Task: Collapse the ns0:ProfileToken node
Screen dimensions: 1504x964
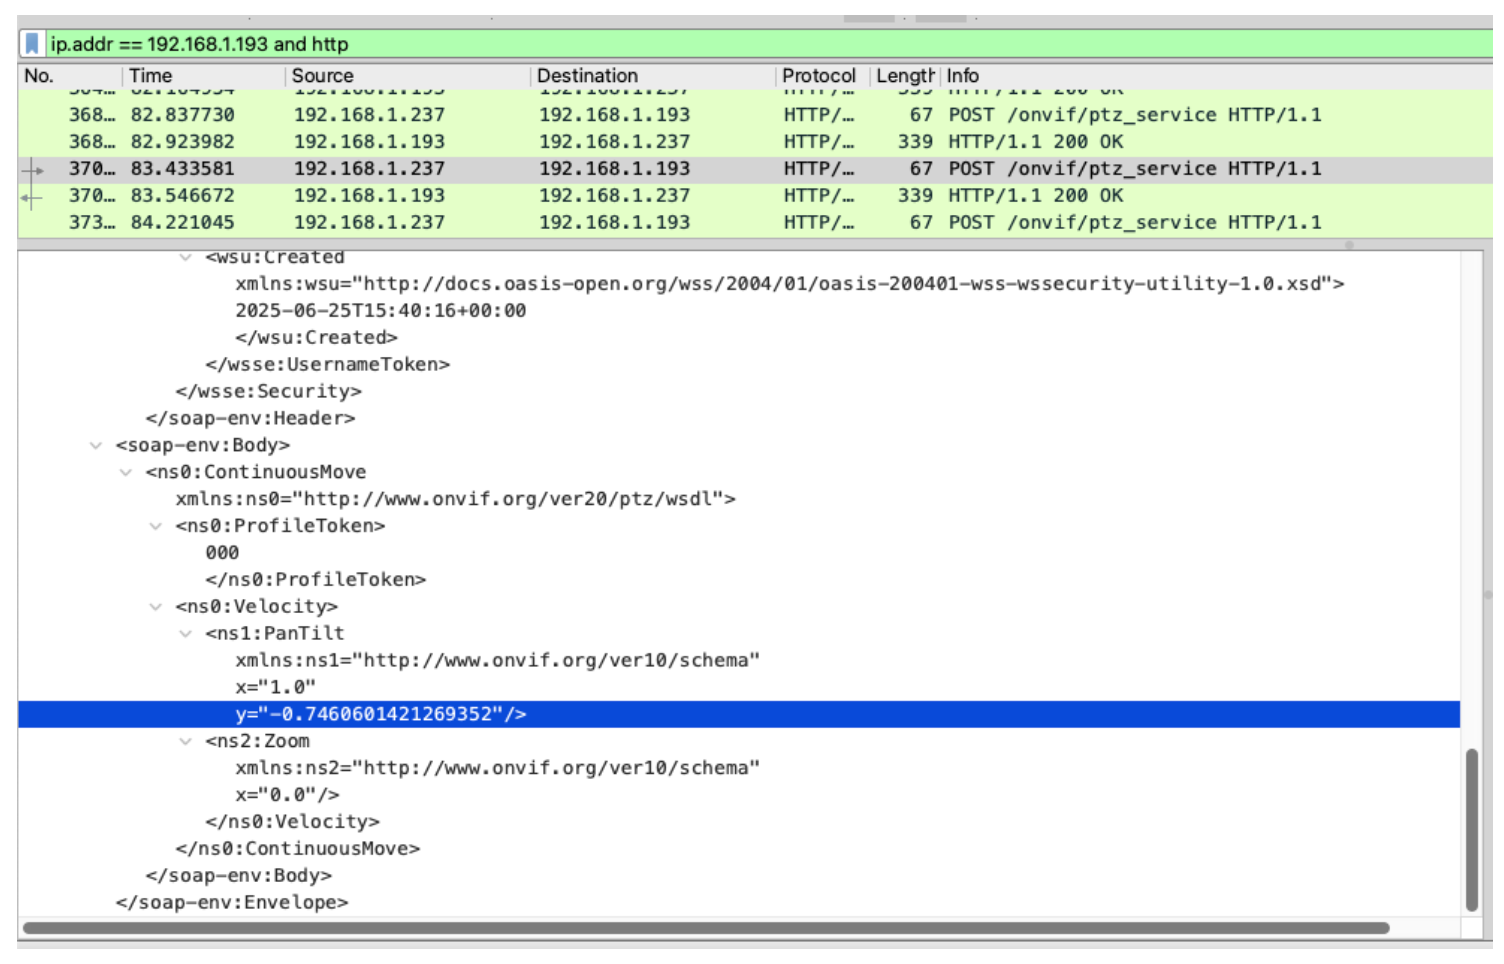Action: [156, 526]
